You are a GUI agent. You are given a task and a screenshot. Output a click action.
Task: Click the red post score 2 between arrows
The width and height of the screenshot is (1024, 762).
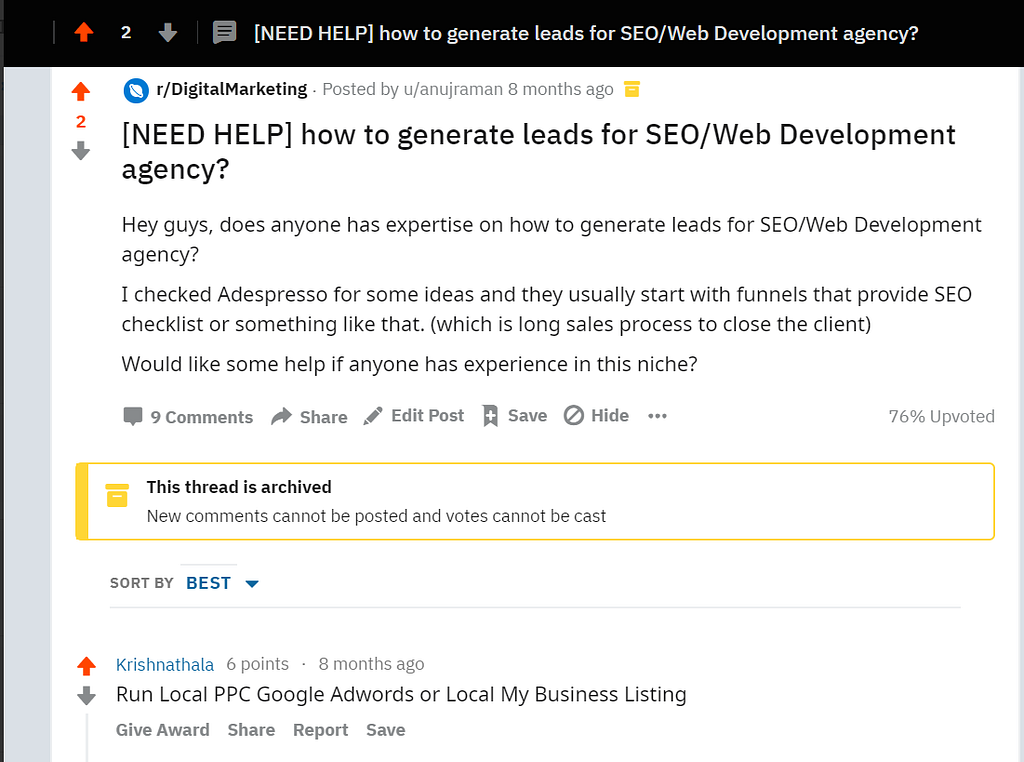pos(81,121)
